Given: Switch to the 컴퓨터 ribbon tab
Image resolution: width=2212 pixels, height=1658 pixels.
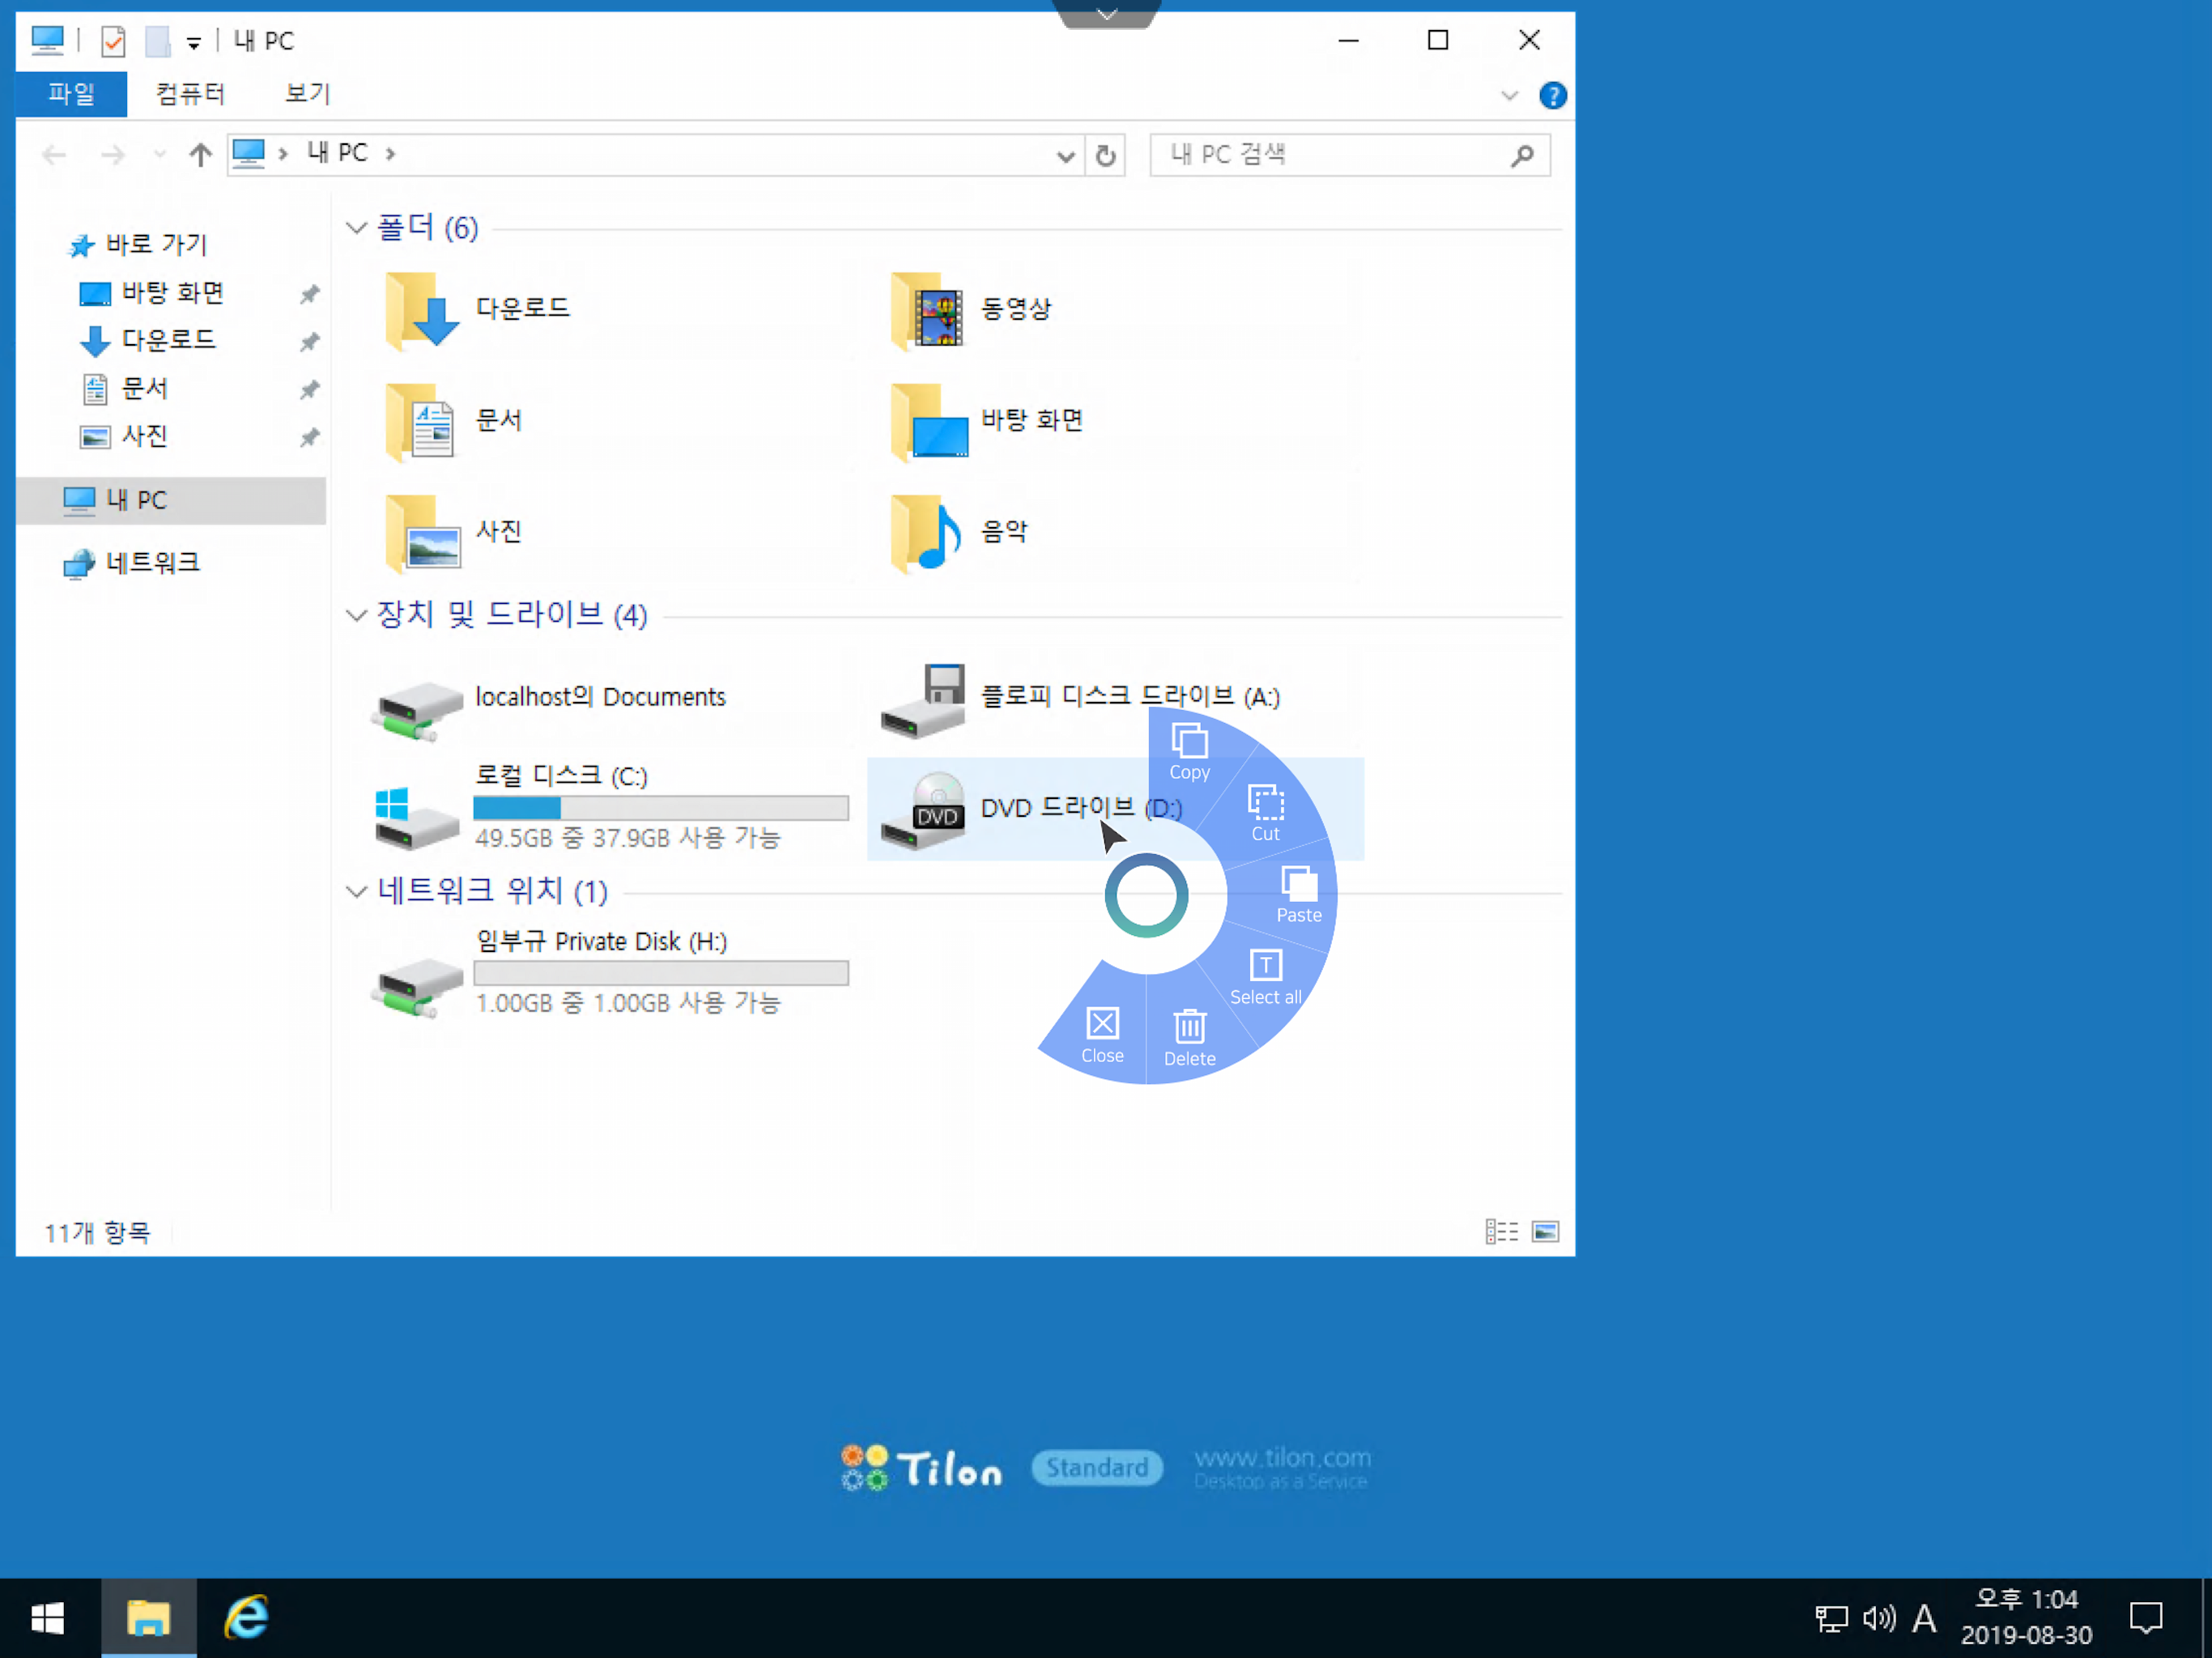Looking at the screenshot, I should pyautogui.click(x=190, y=94).
